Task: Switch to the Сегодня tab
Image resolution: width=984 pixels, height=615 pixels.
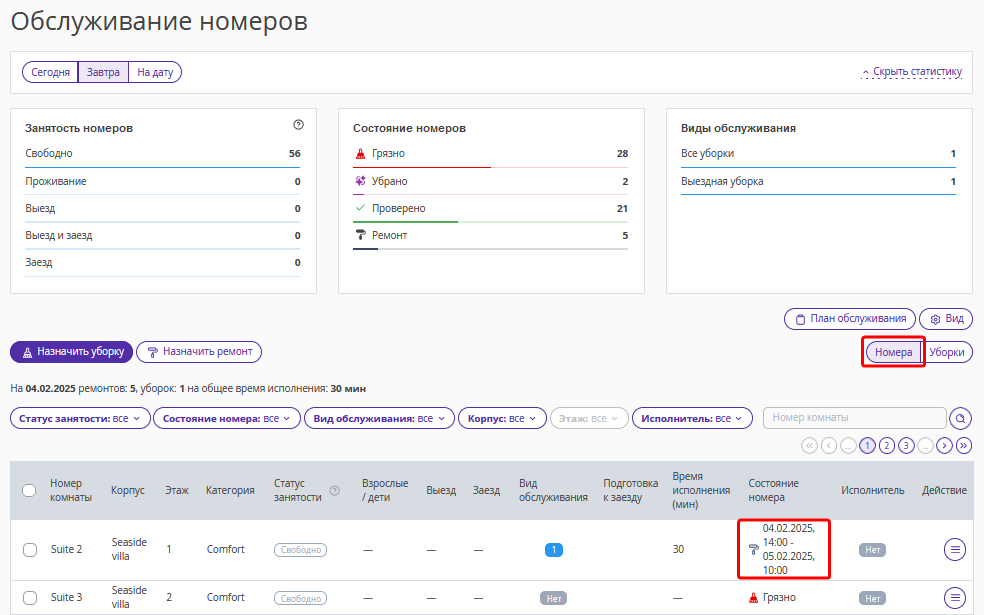Action: [x=50, y=72]
